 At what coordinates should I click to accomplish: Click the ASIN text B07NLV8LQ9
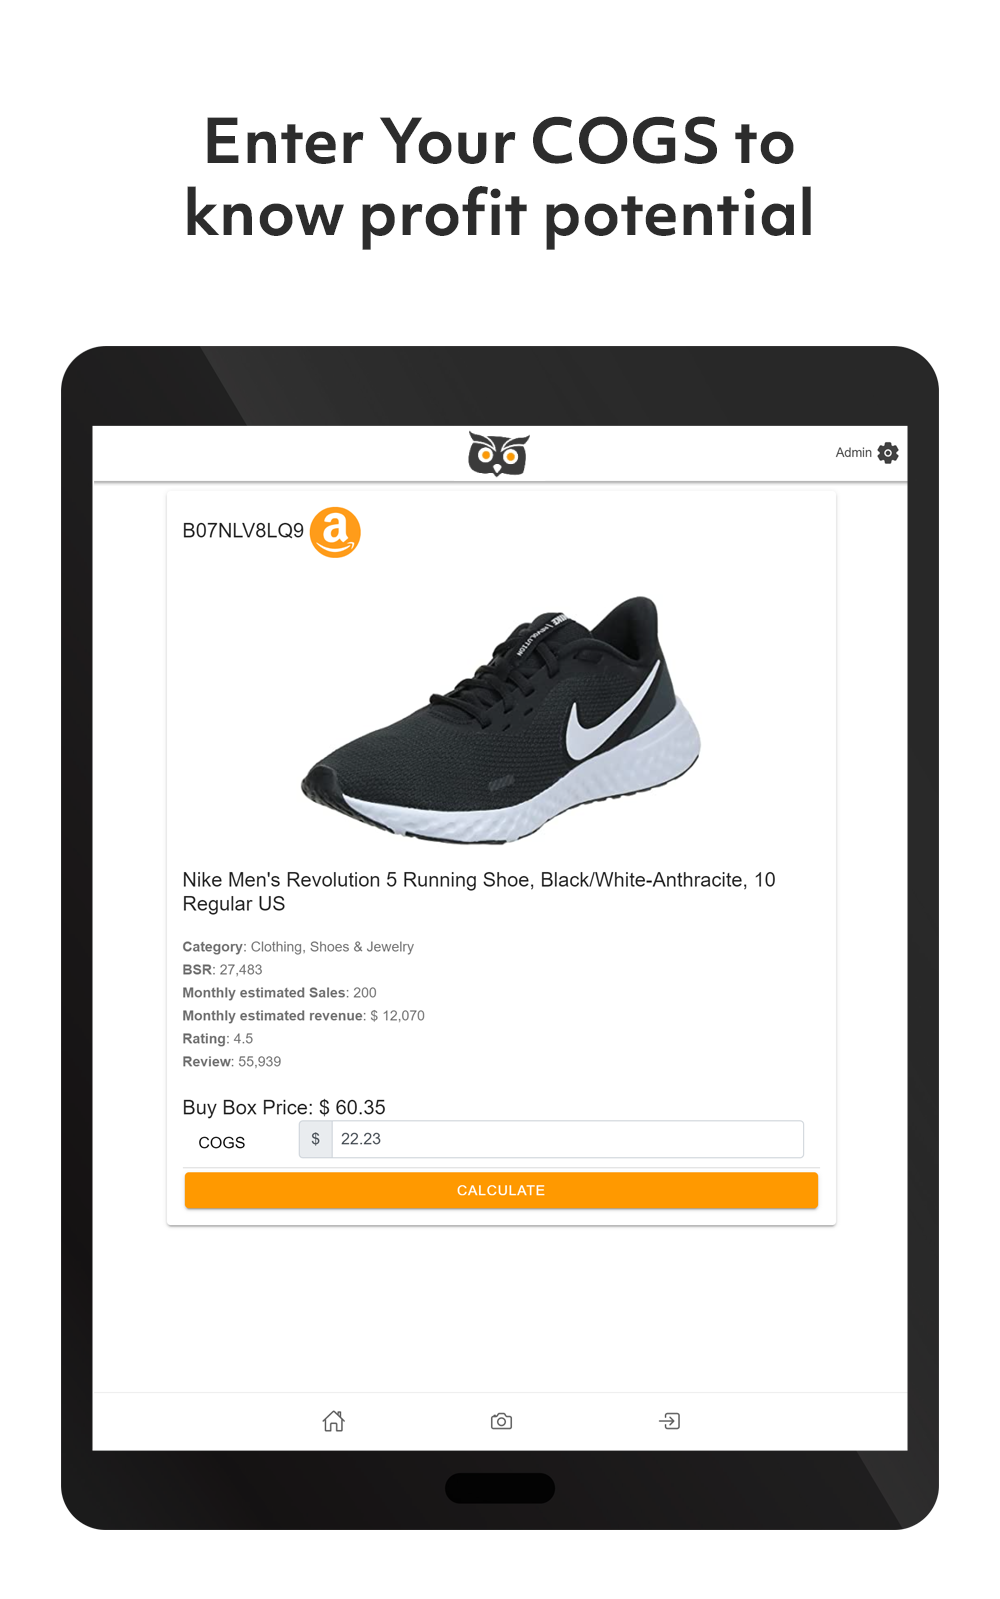click(243, 531)
